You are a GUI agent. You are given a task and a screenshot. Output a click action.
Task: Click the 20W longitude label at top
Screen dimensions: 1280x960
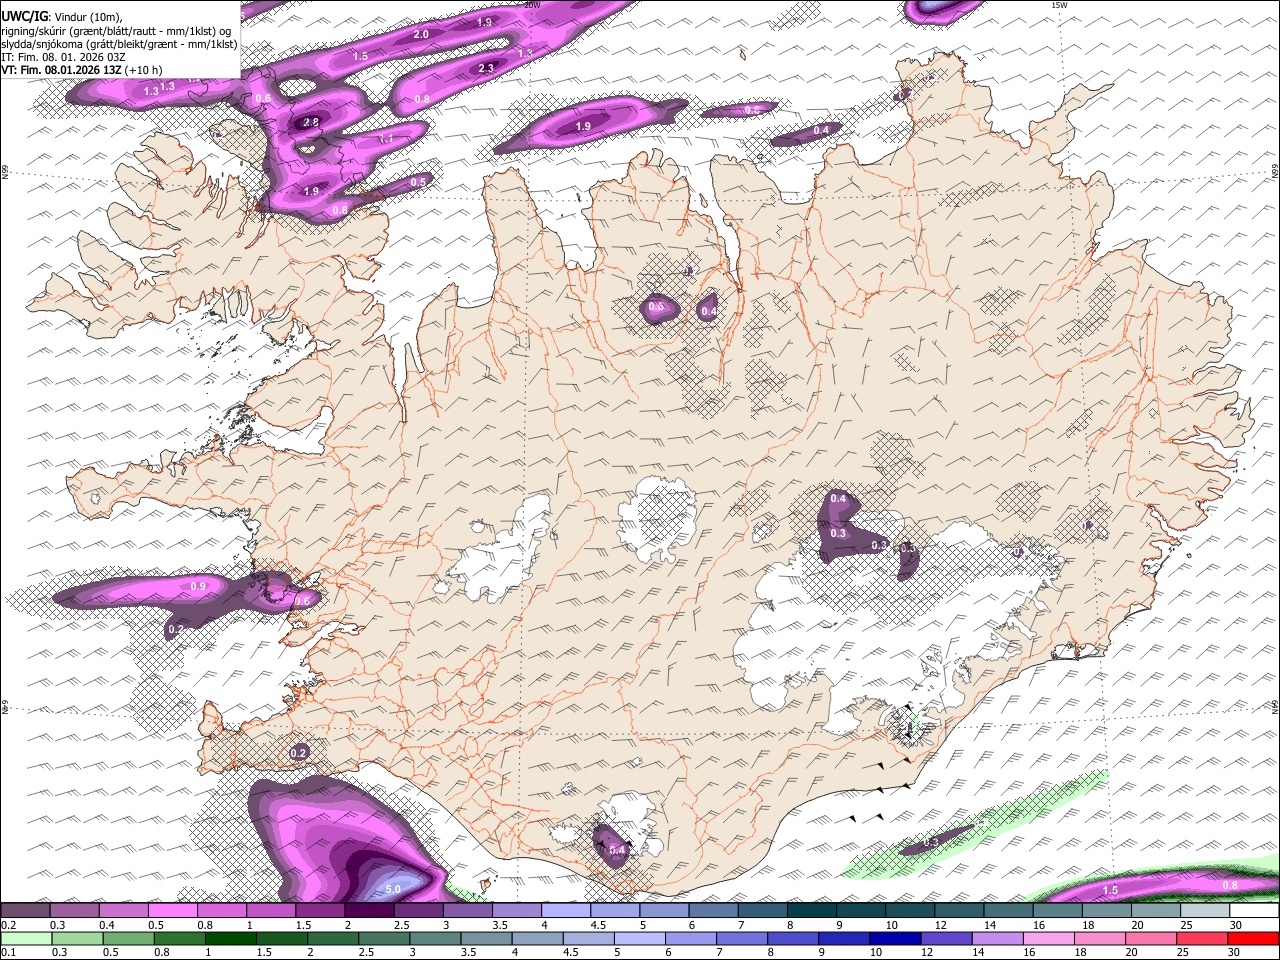click(x=532, y=5)
